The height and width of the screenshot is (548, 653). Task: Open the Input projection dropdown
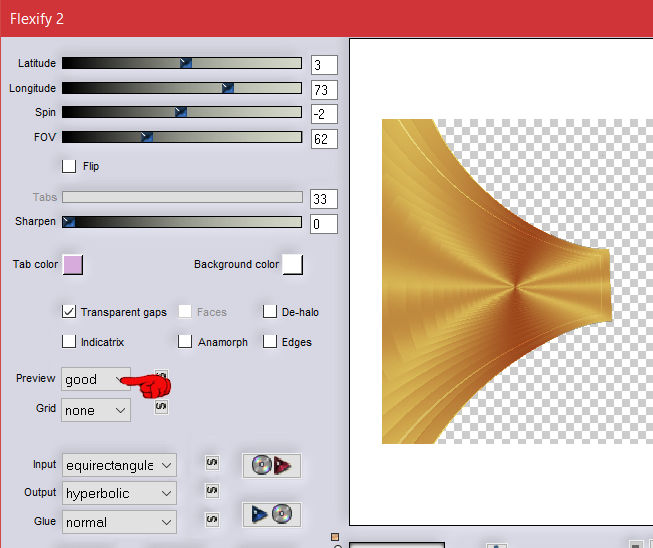coord(119,465)
